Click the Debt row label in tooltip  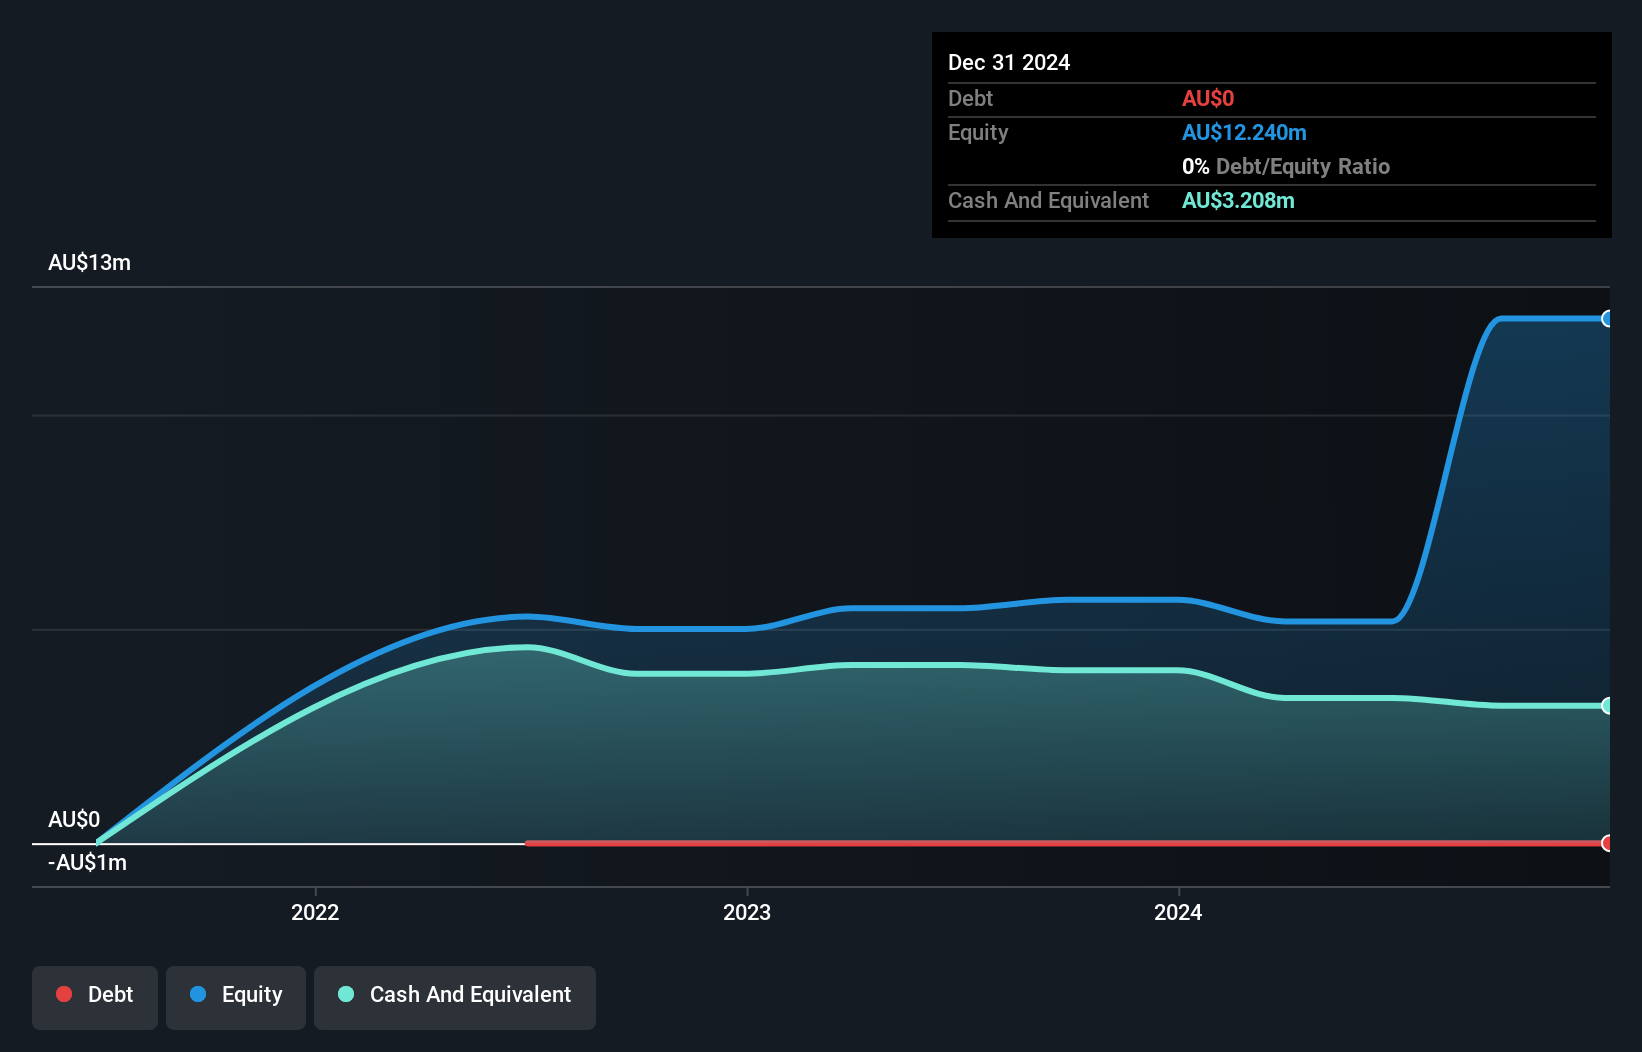pyautogui.click(x=970, y=98)
